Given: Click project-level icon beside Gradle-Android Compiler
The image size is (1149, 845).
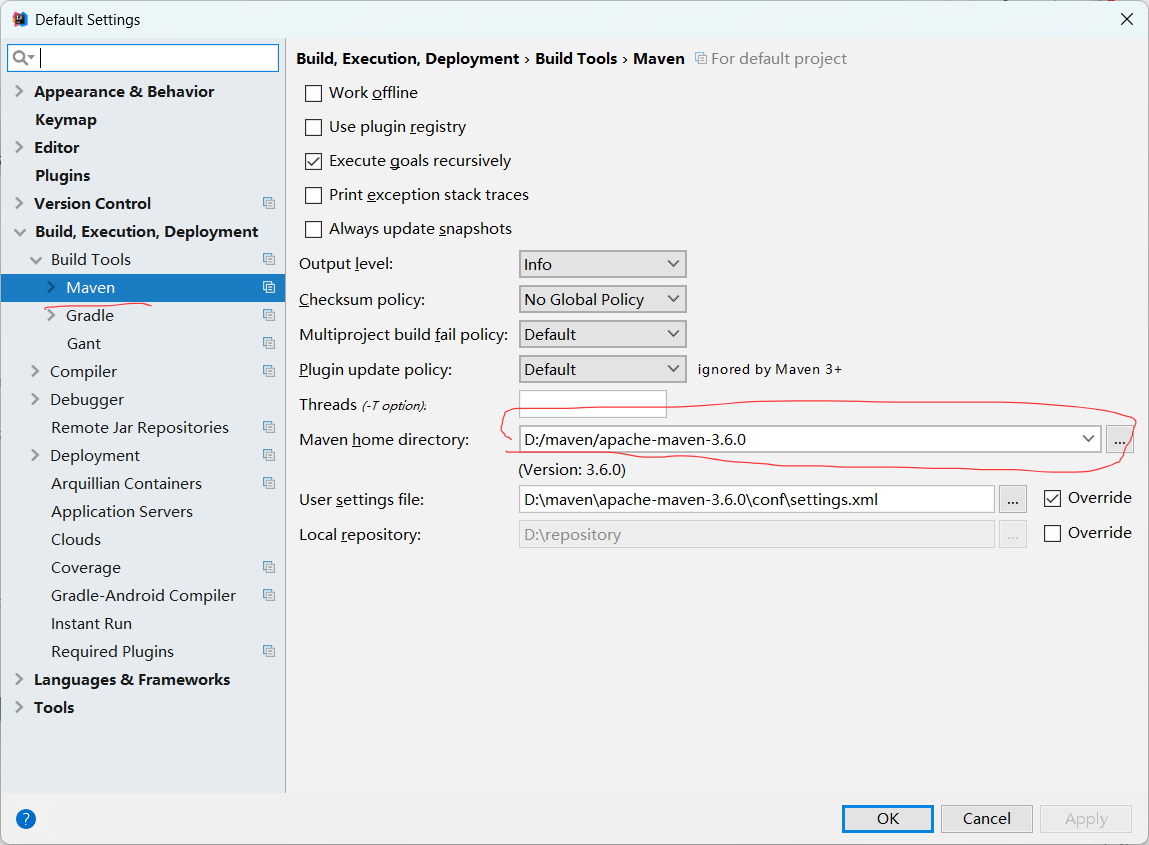Looking at the screenshot, I should [x=269, y=595].
